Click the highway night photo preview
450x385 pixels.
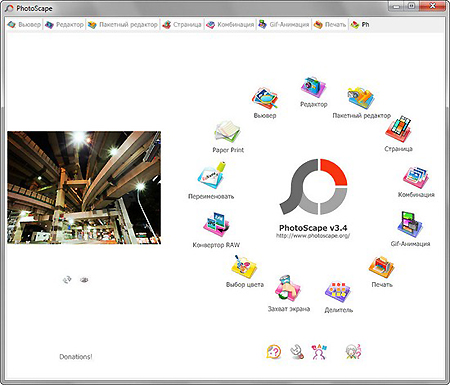tap(84, 187)
